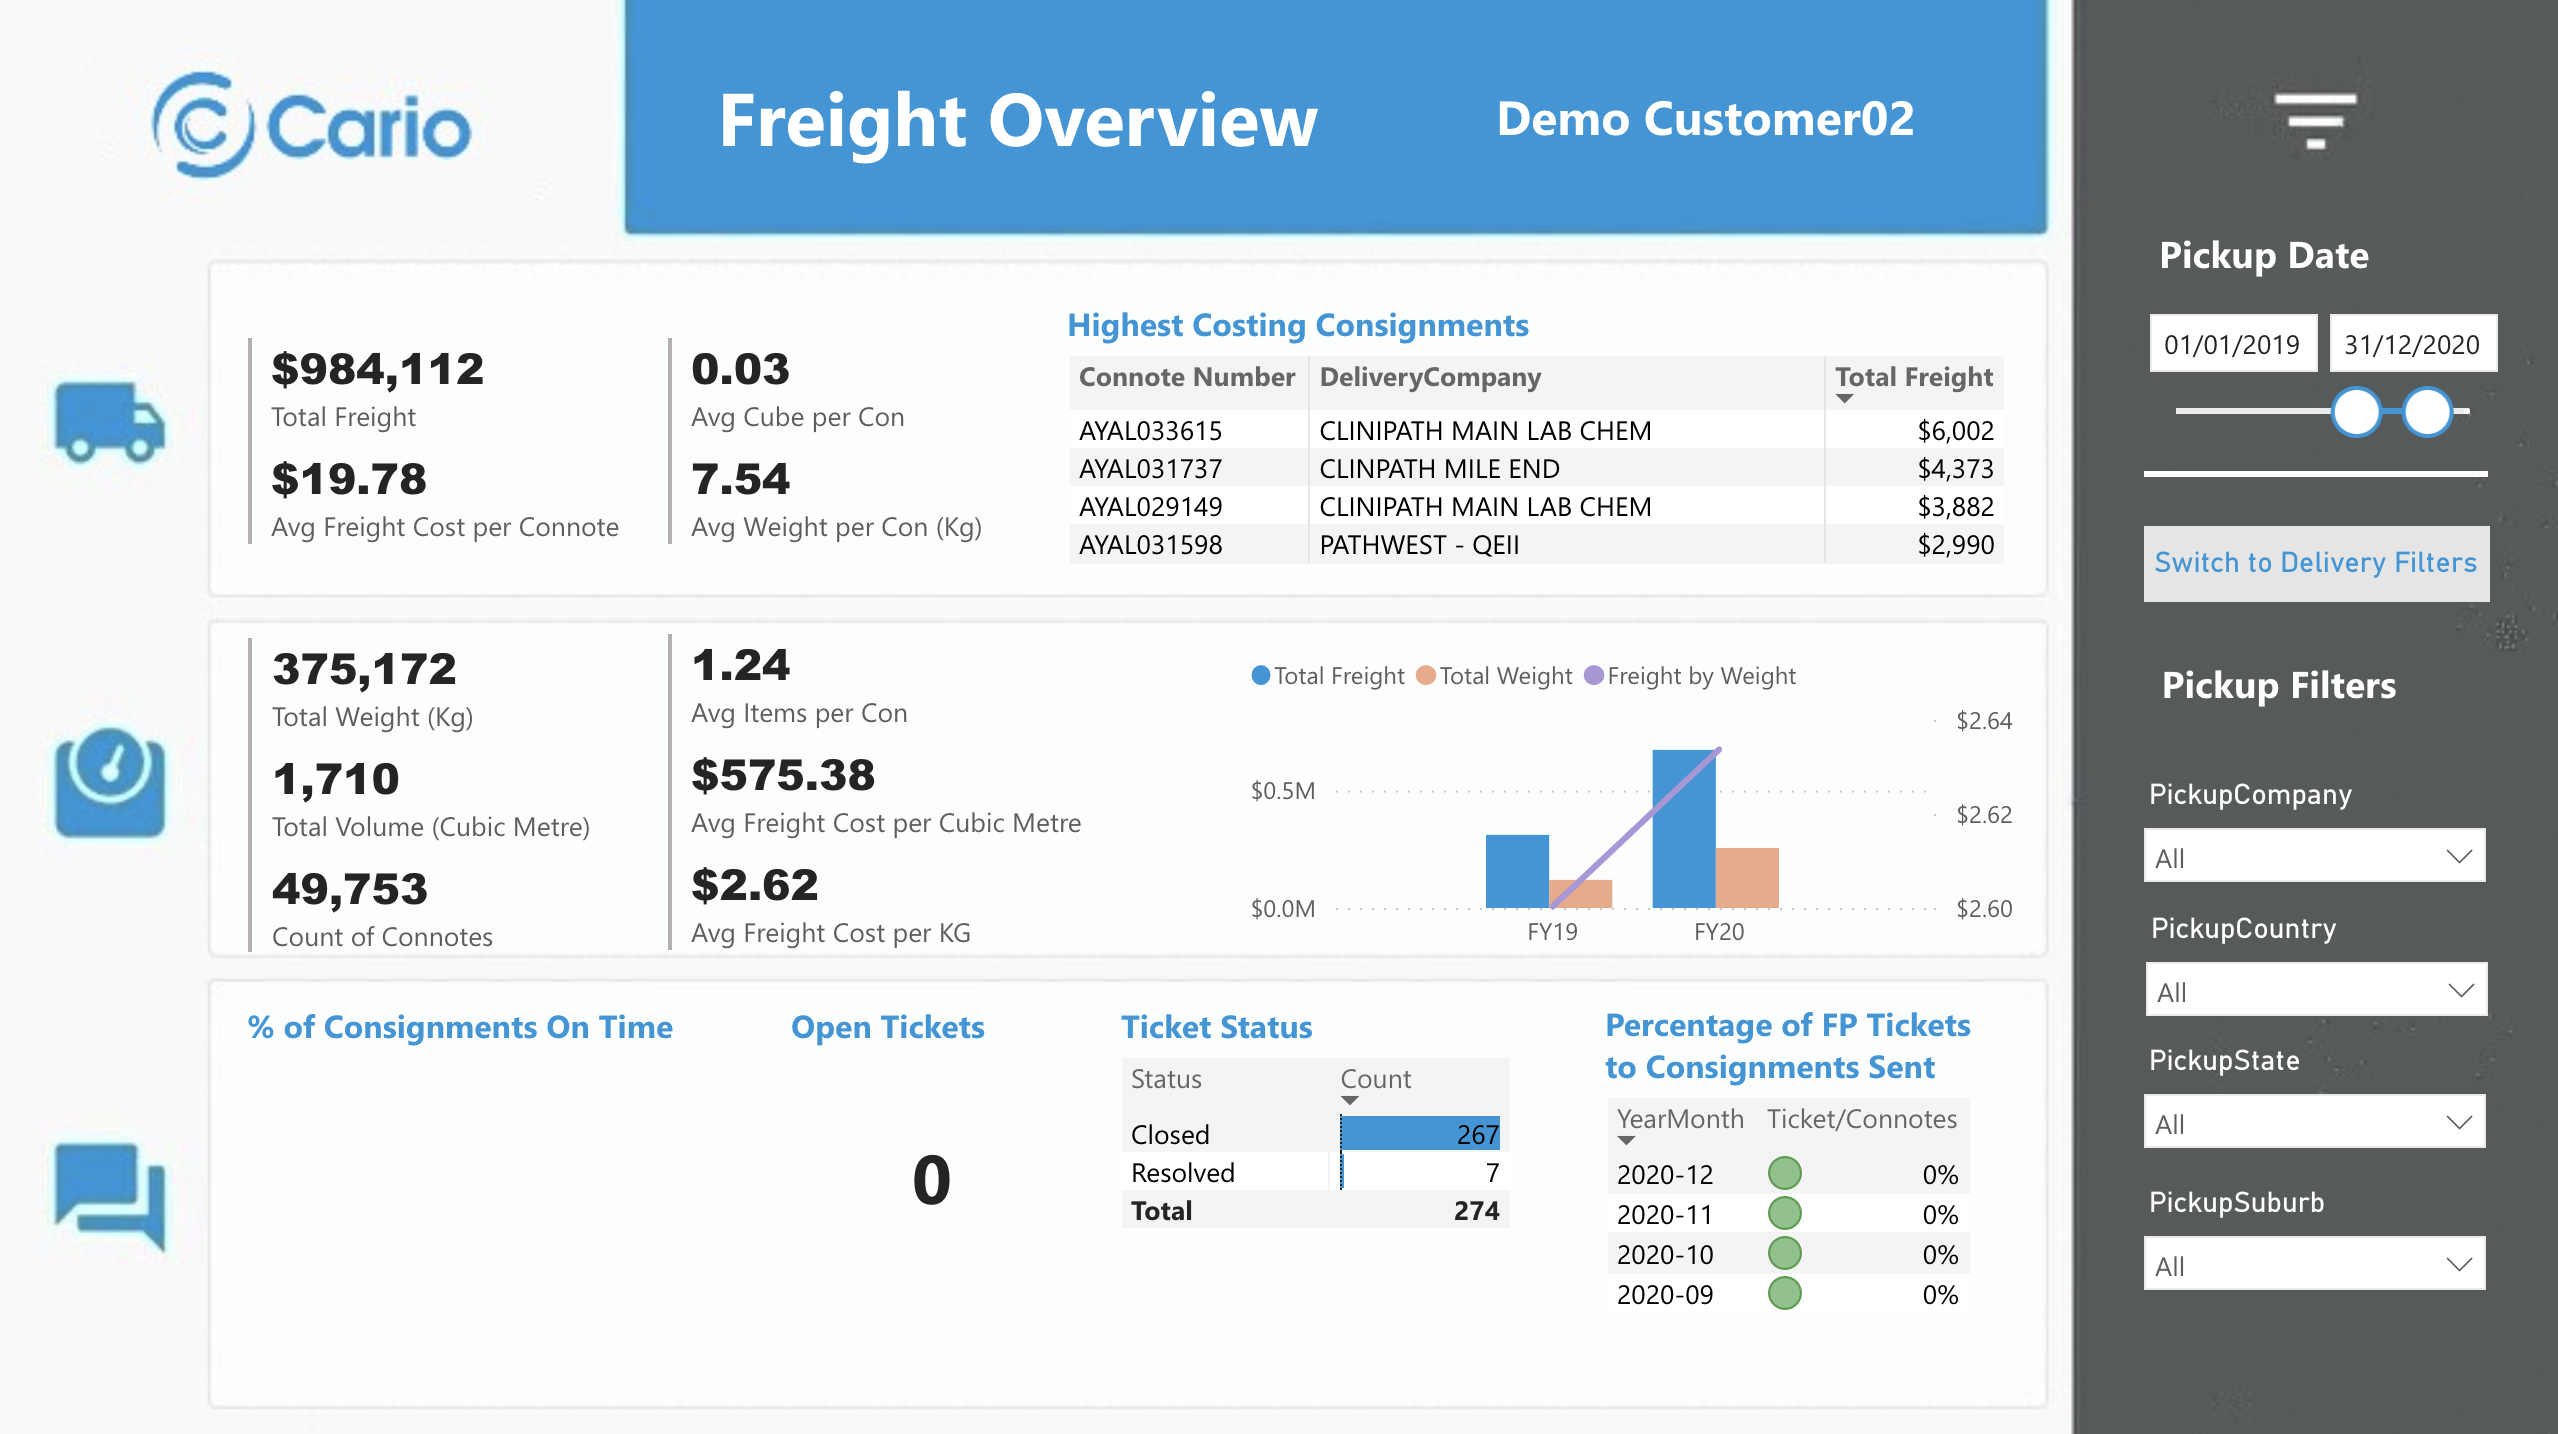
Task: Click the green status dot for 2020-12
Action: tap(1784, 1173)
